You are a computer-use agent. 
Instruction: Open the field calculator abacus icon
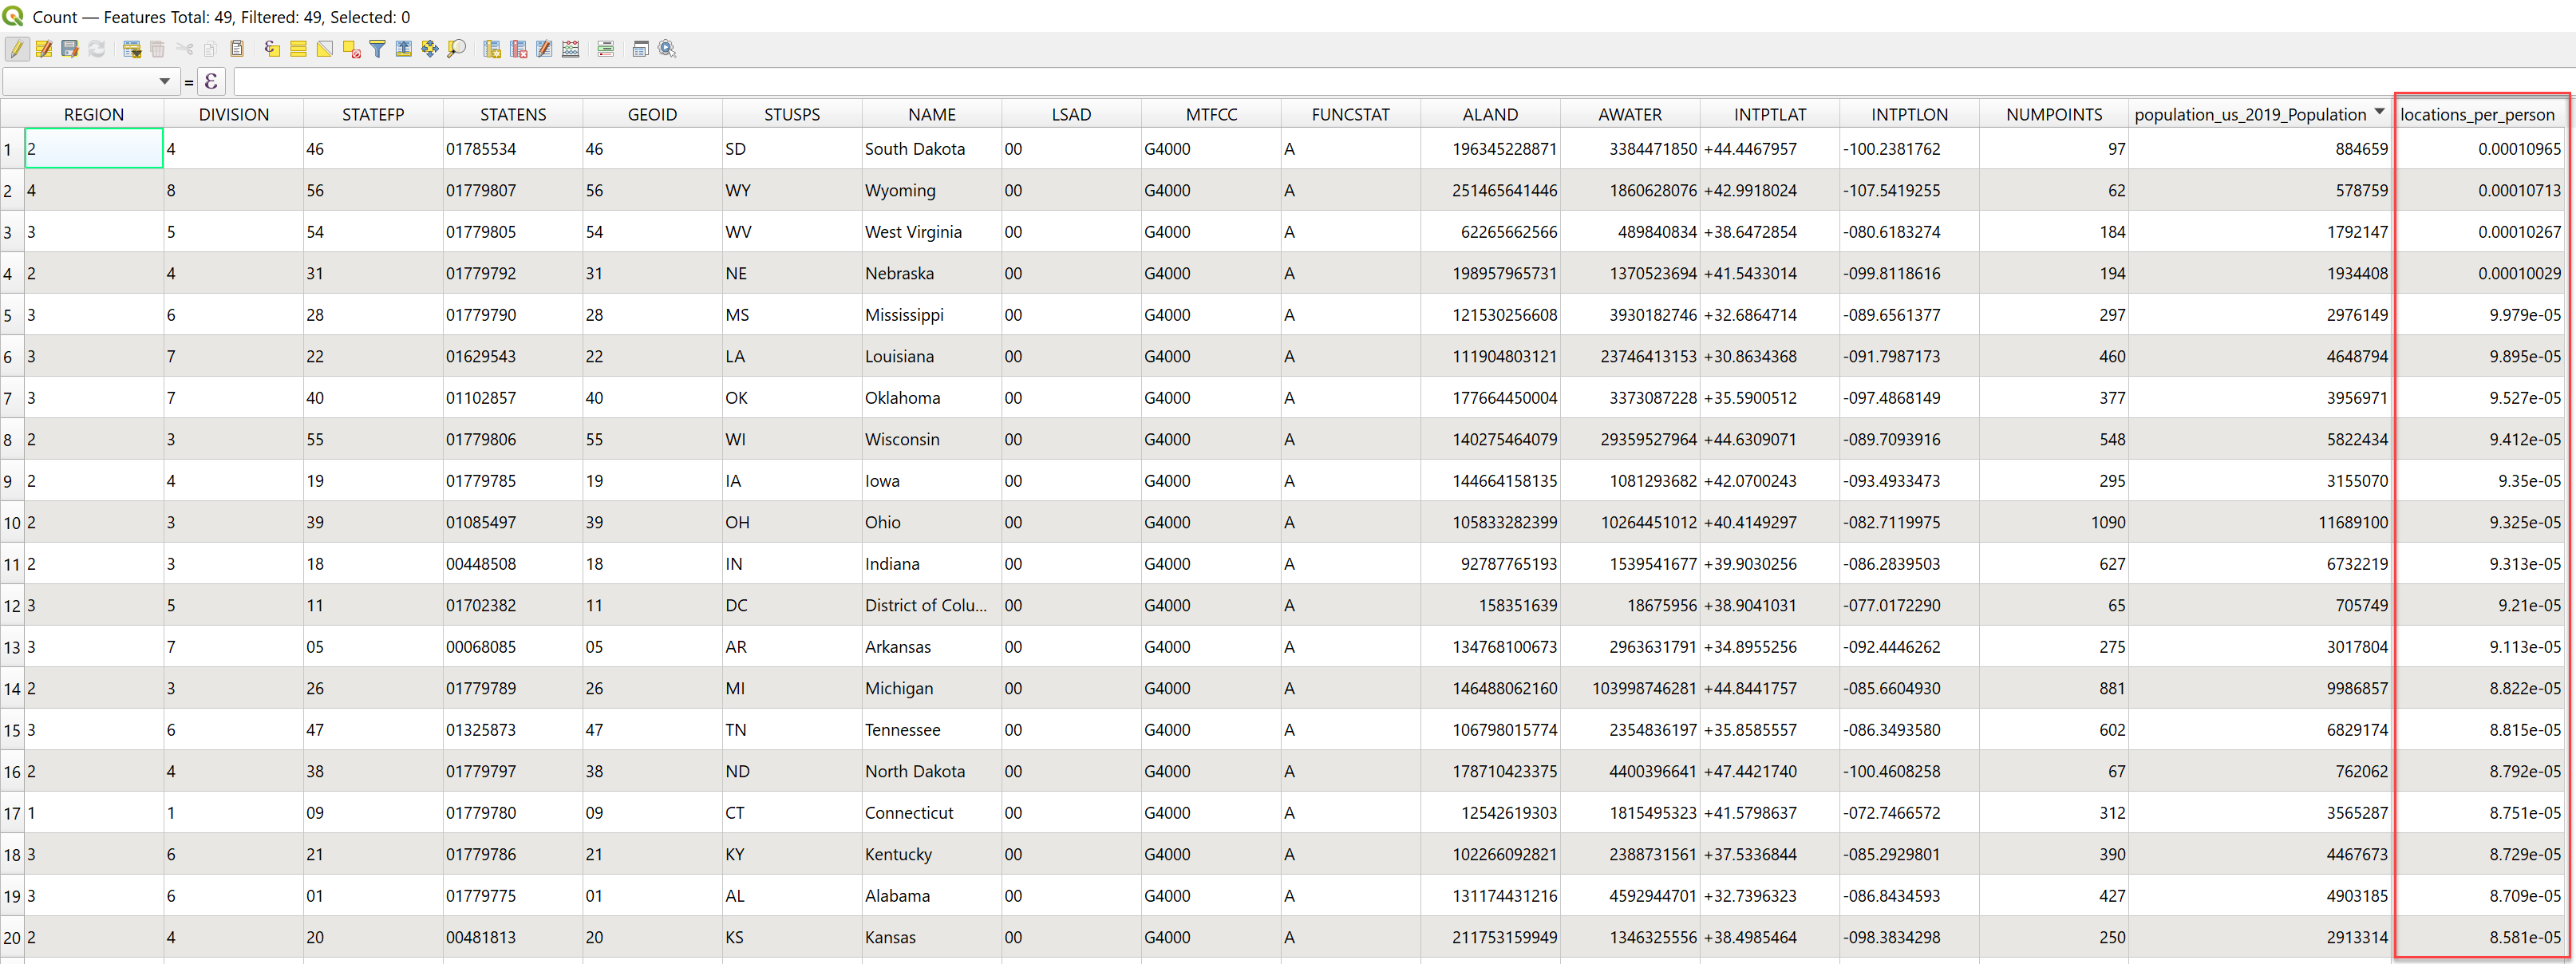click(571, 49)
